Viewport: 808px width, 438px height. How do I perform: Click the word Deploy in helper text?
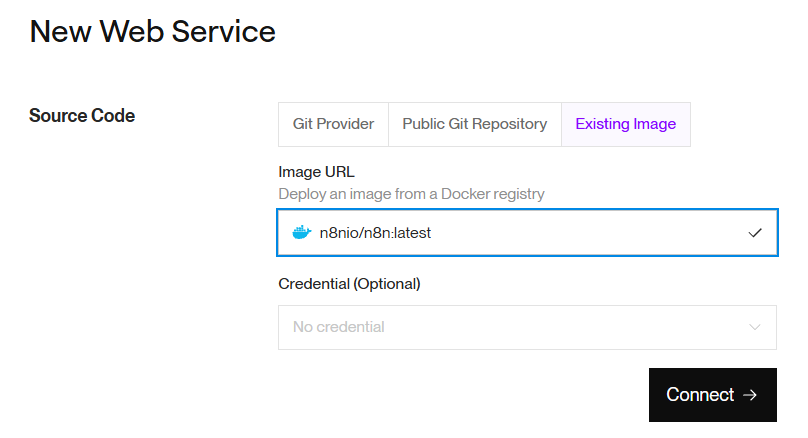pos(302,194)
